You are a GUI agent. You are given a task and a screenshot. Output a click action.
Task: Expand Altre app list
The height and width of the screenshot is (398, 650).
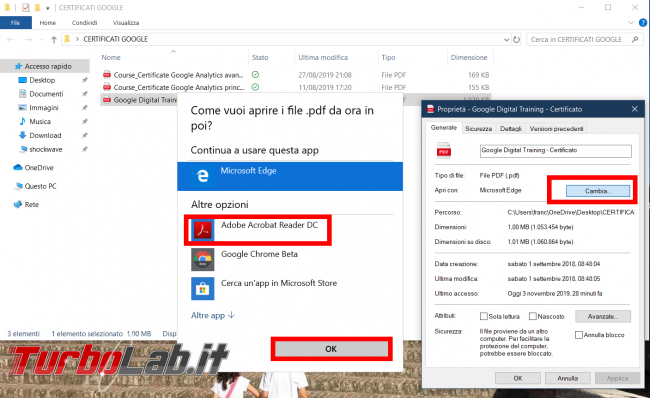213,315
